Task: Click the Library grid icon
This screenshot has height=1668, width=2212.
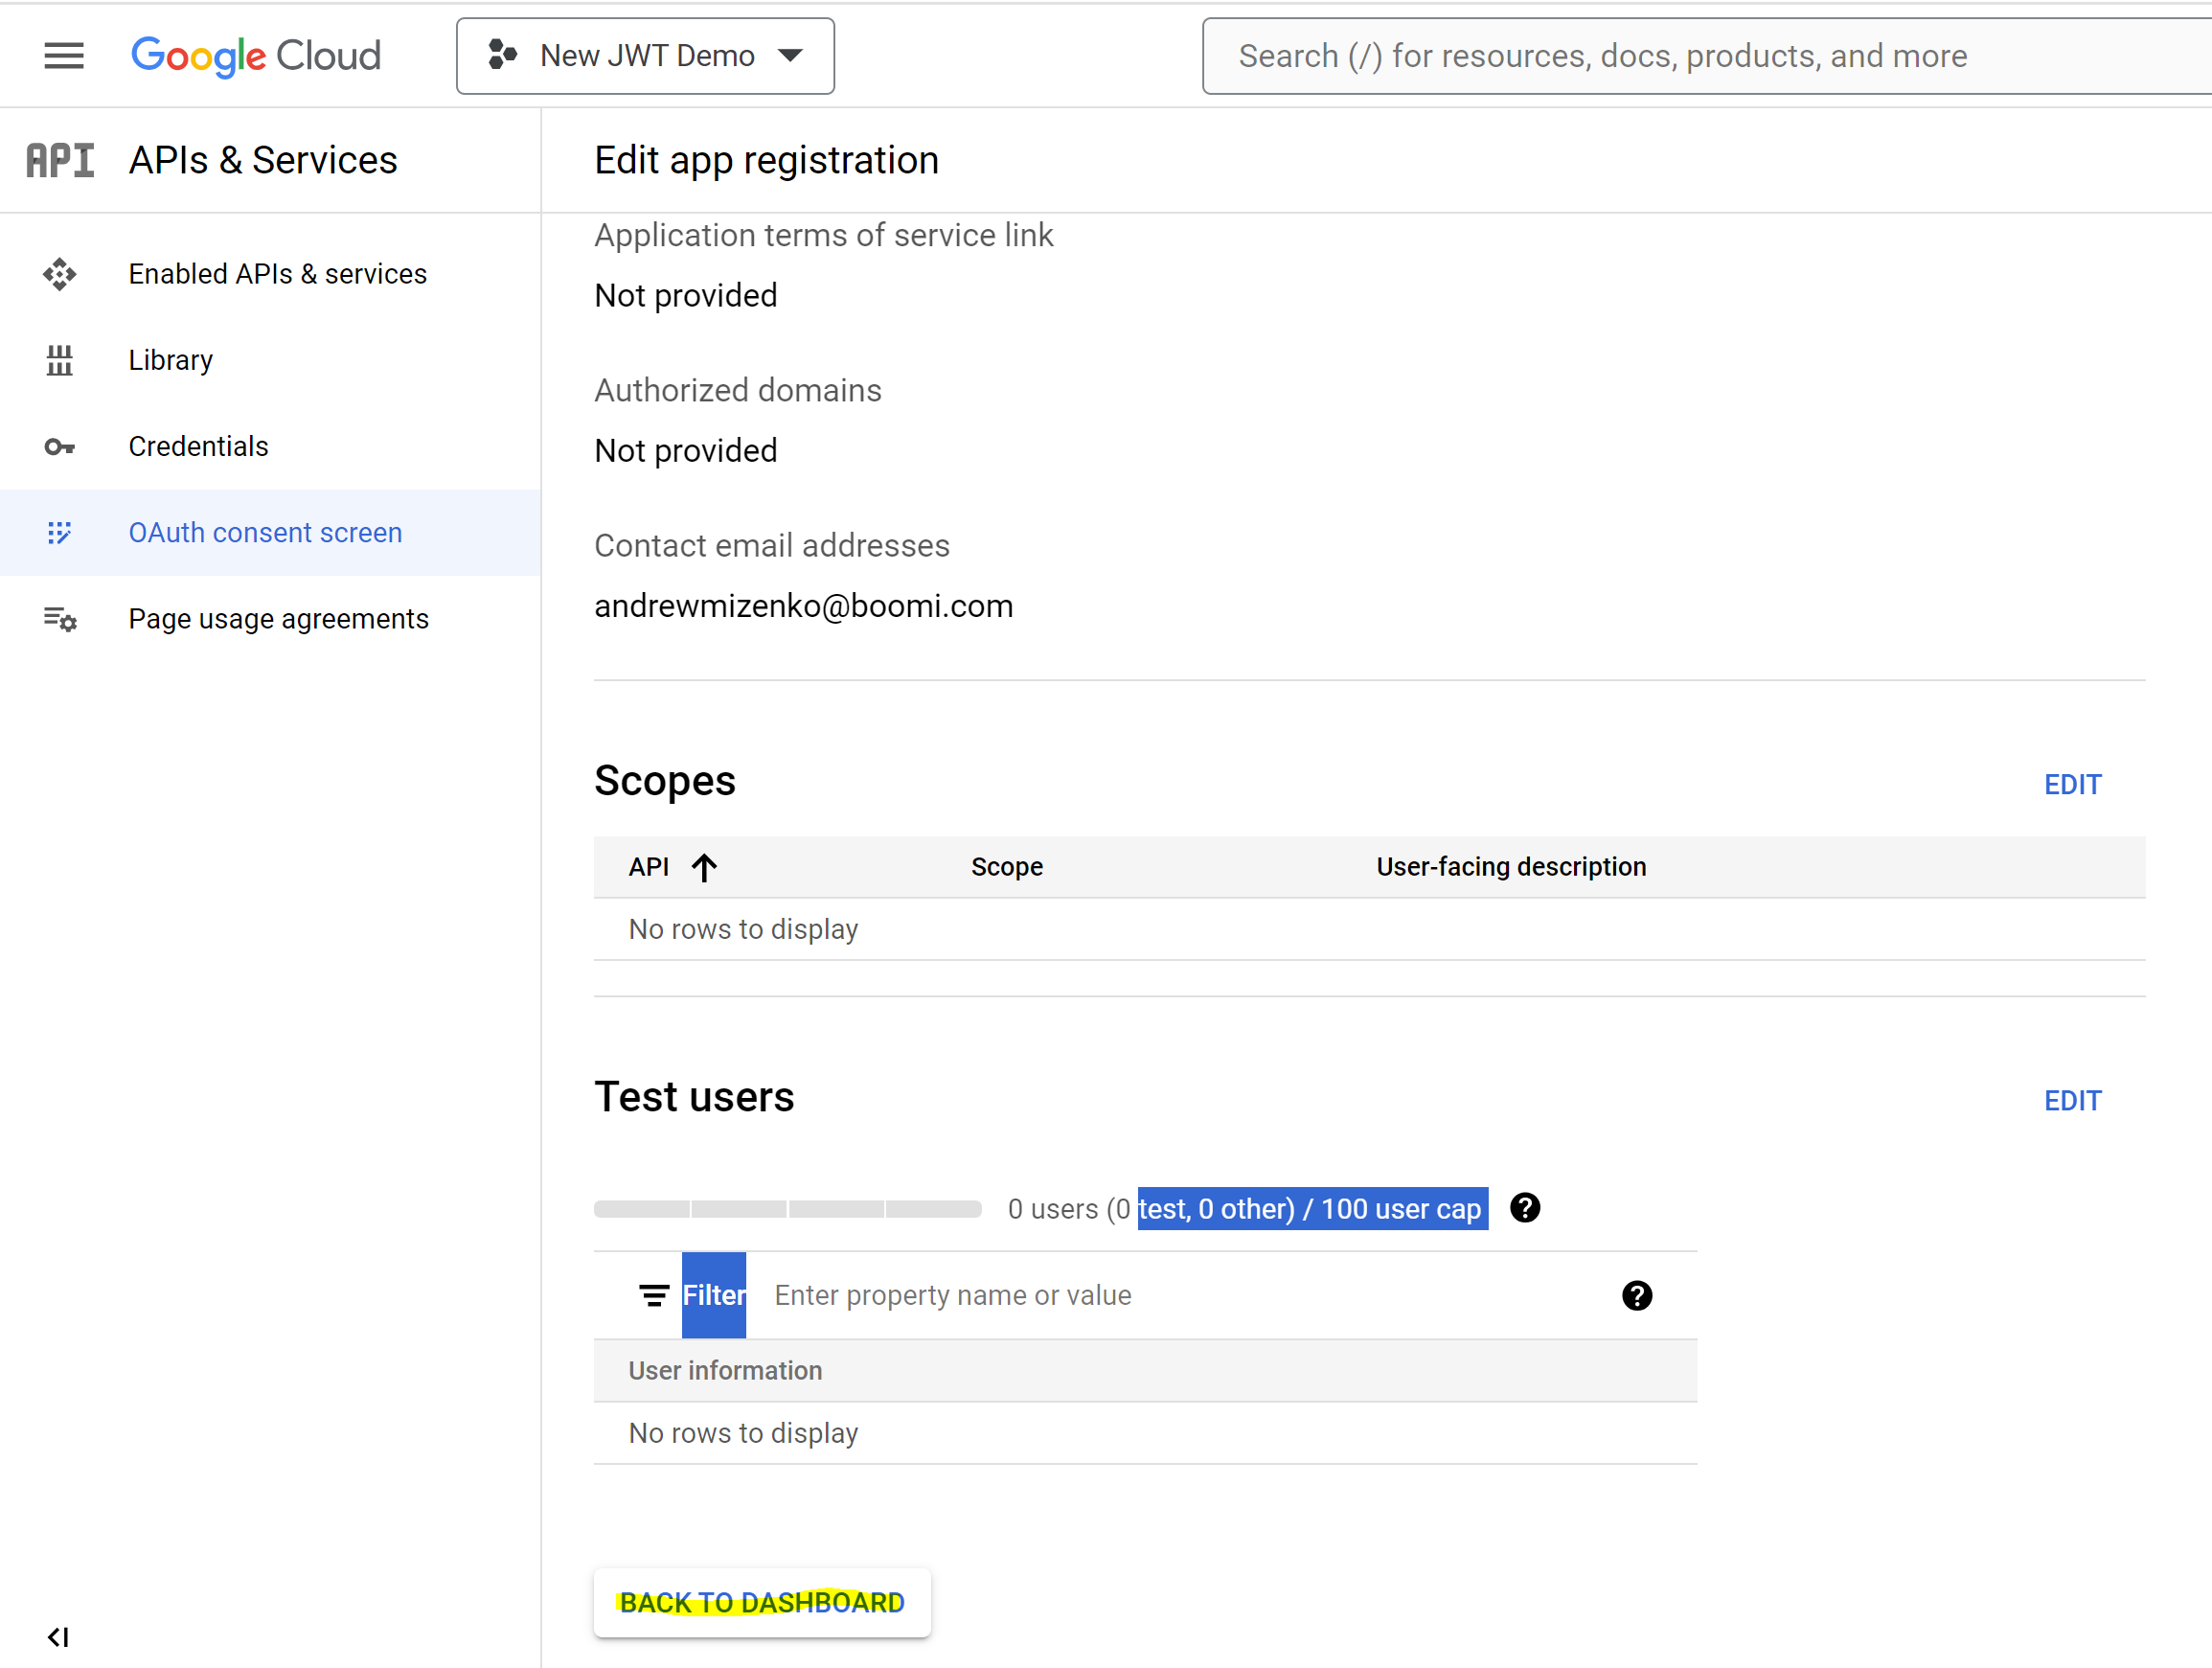Action: coord(59,359)
